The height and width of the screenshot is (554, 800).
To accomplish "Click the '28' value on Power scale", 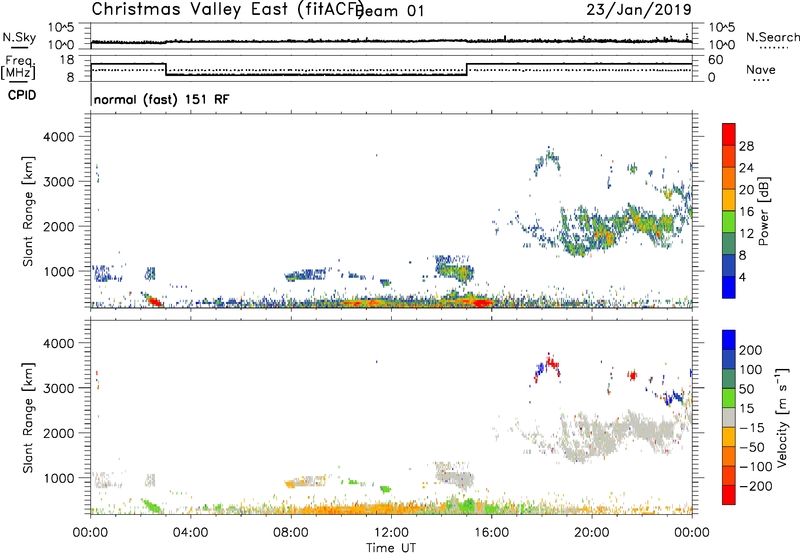I will point(746,146).
